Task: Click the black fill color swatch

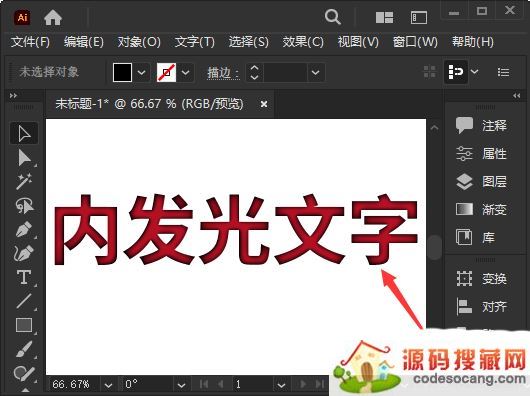Action: click(x=122, y=72)
